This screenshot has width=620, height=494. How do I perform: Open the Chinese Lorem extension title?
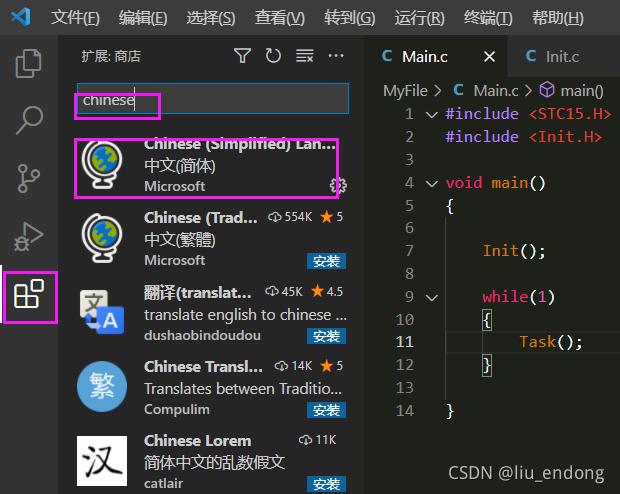coord(197,441)
